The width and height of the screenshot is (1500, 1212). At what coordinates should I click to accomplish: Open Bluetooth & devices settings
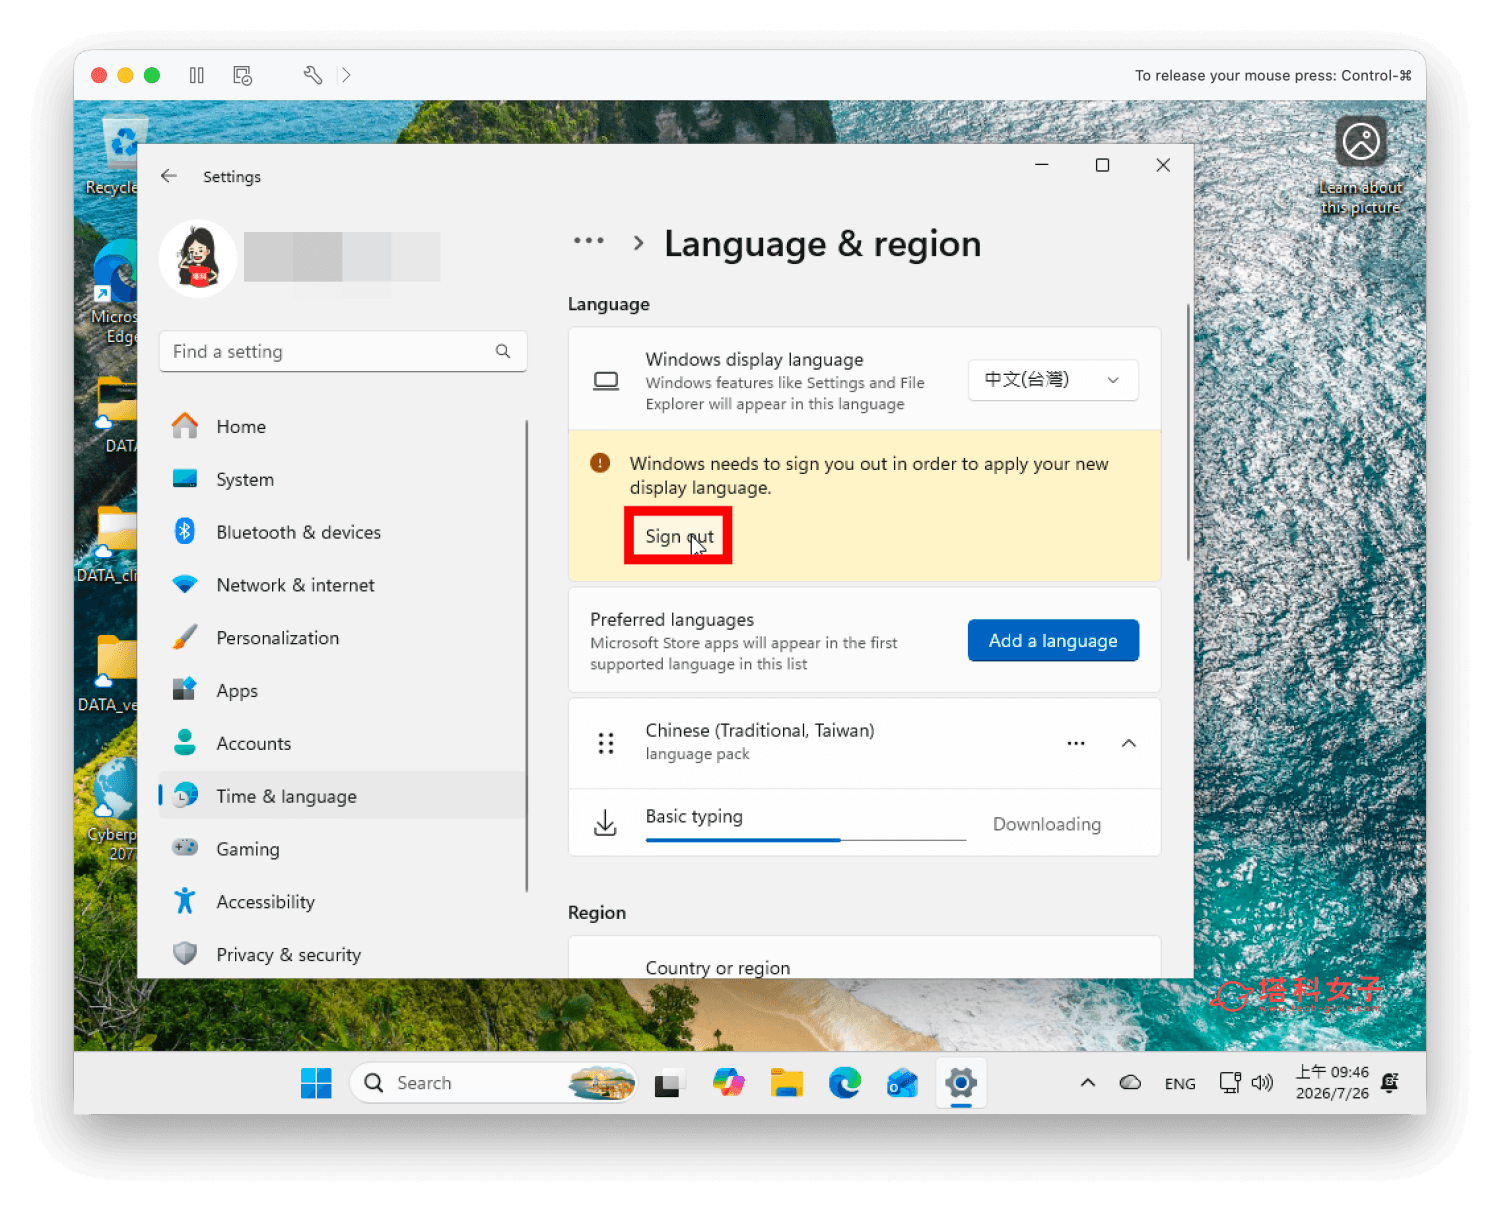pyautogui.click(x=342, y=532)
